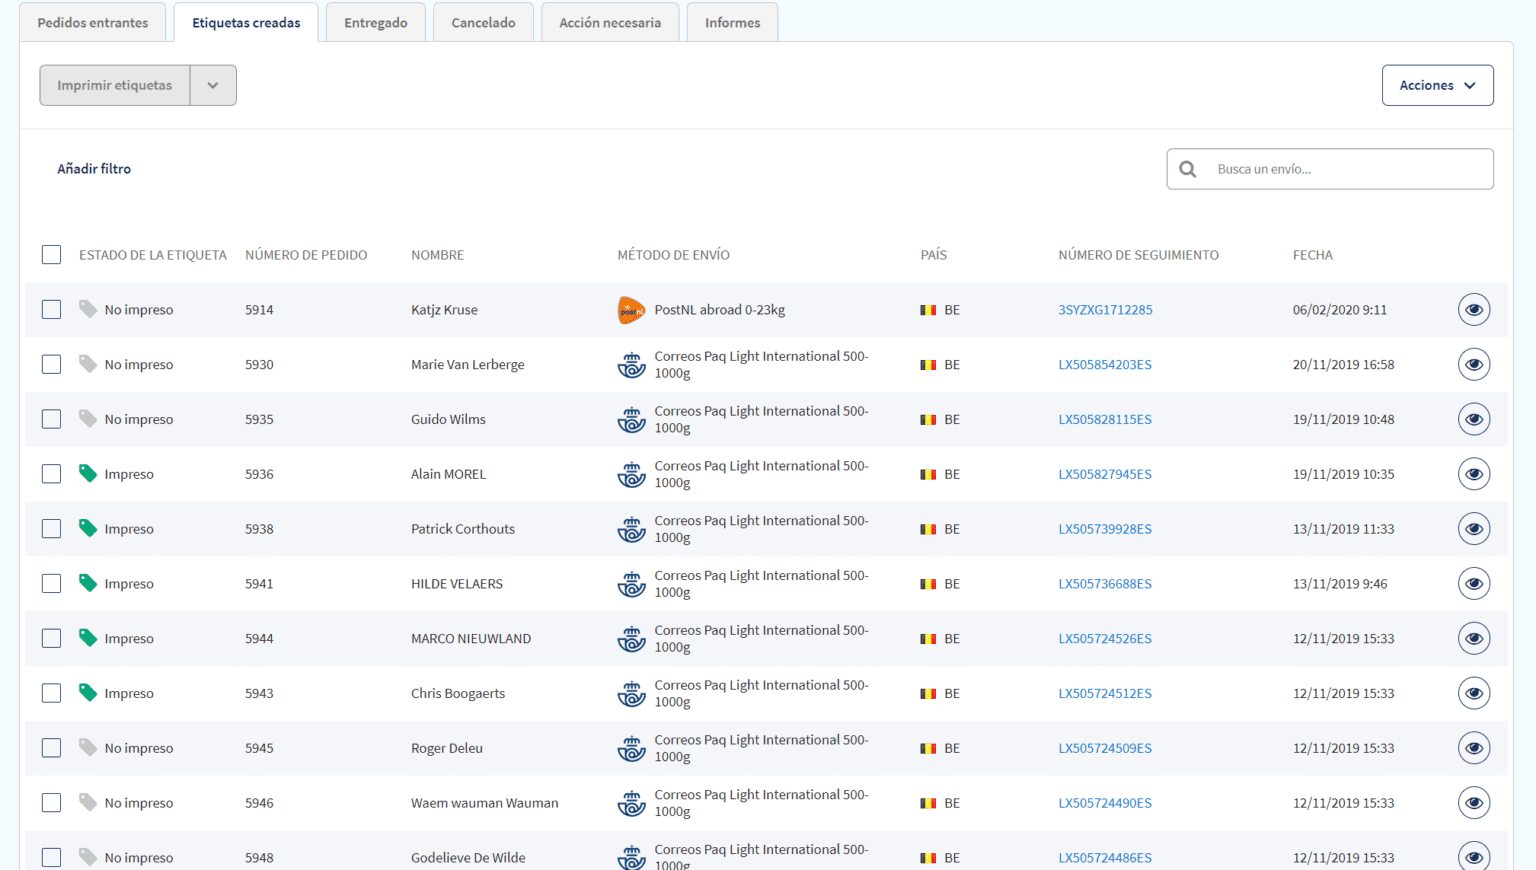Toggle the select-all checkbox in header
The width and height of the screenshot is (1536, 870).
click(52, 255)
